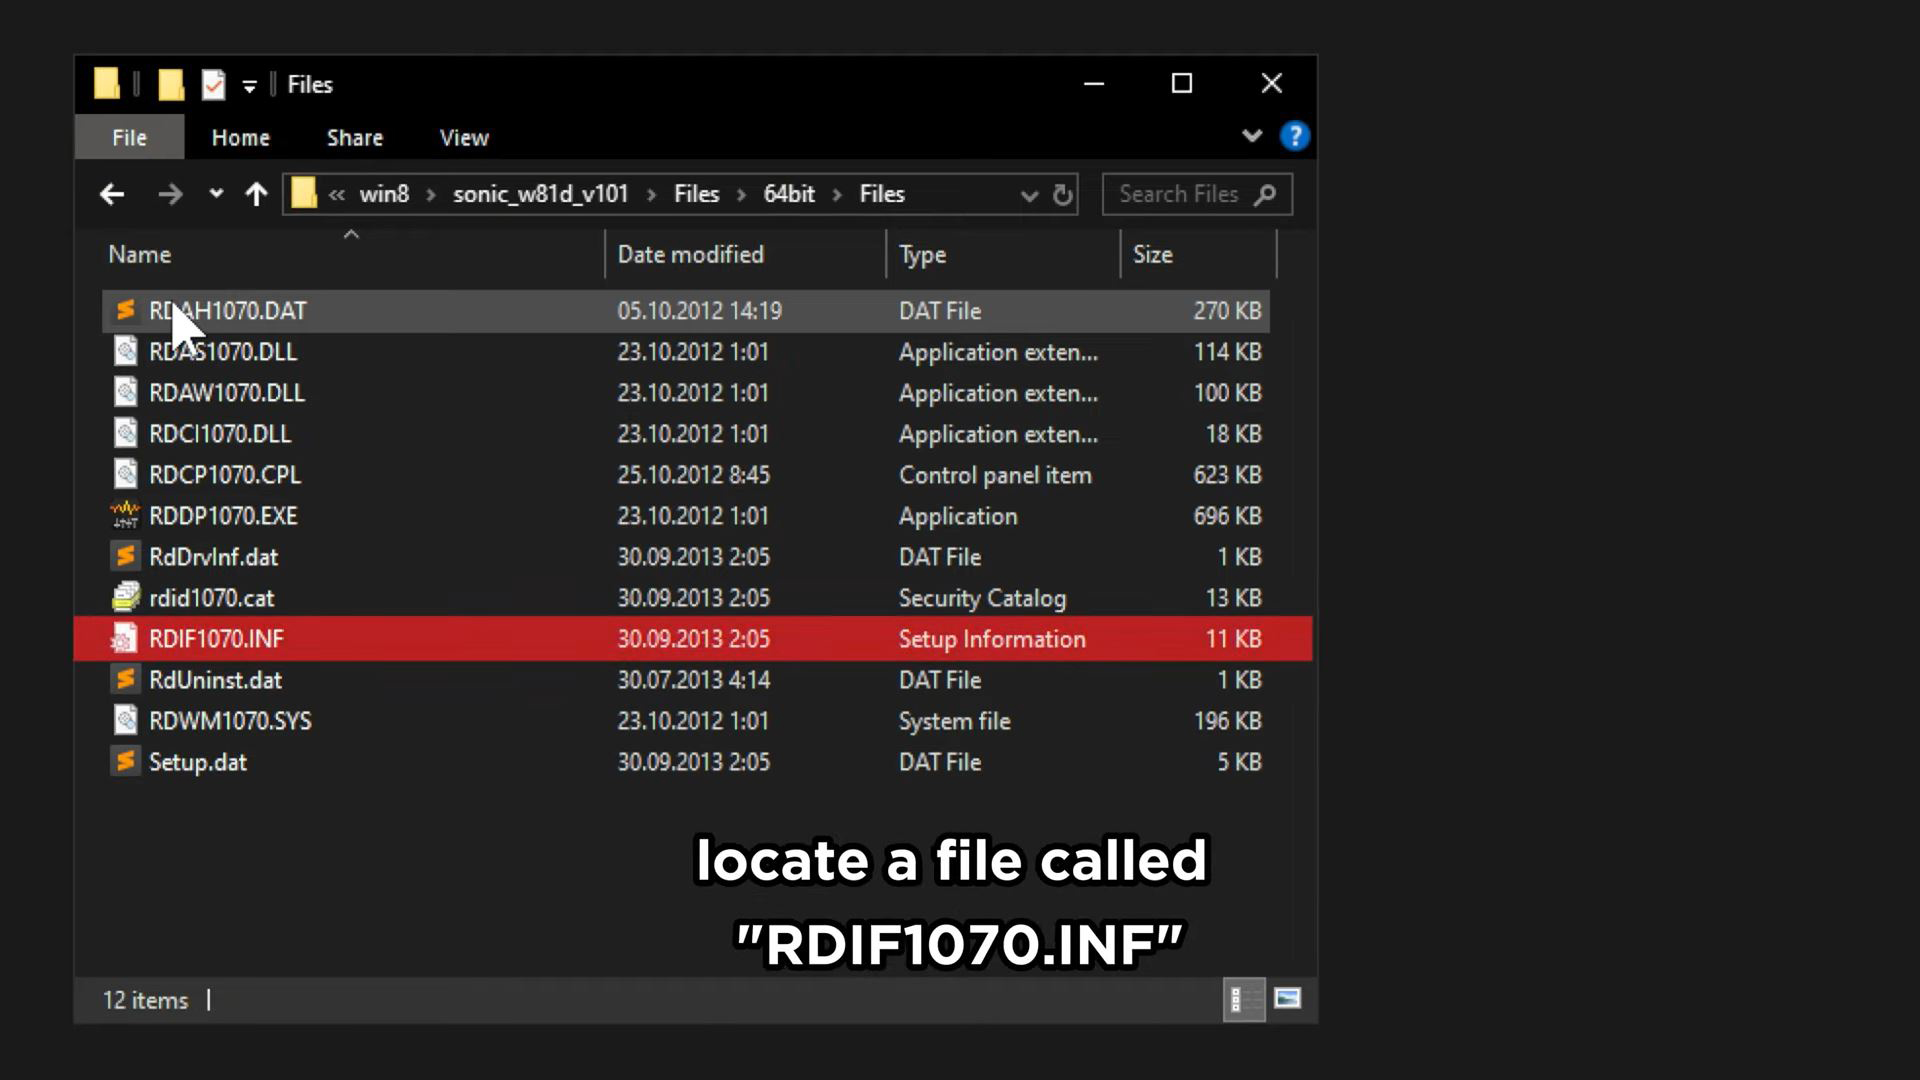Viewport: 1920px width, 1080px height.
Task: Click the 12 items status text
Action: tap(145, 1000)
